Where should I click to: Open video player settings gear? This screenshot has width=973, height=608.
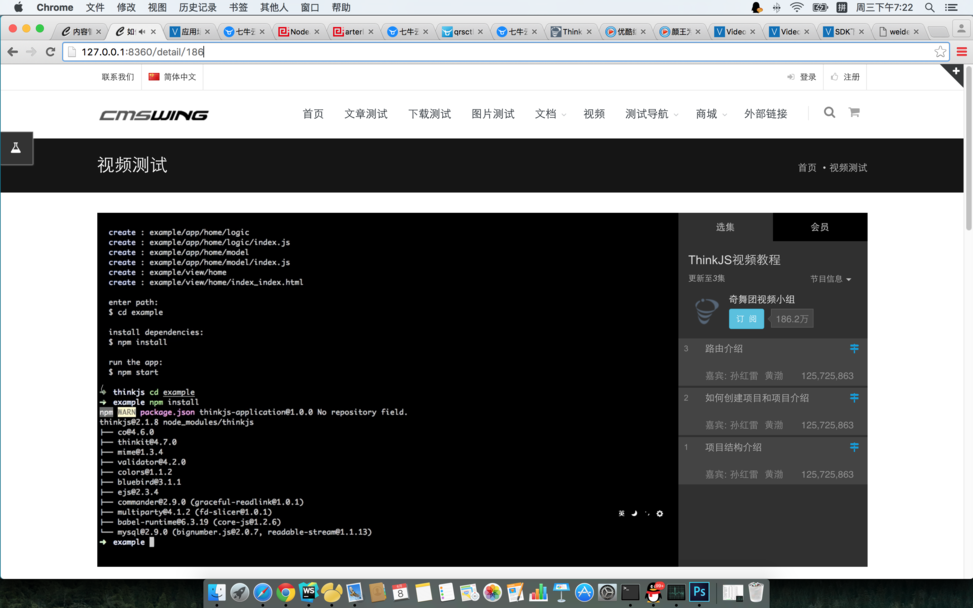(x=660, y=513)
